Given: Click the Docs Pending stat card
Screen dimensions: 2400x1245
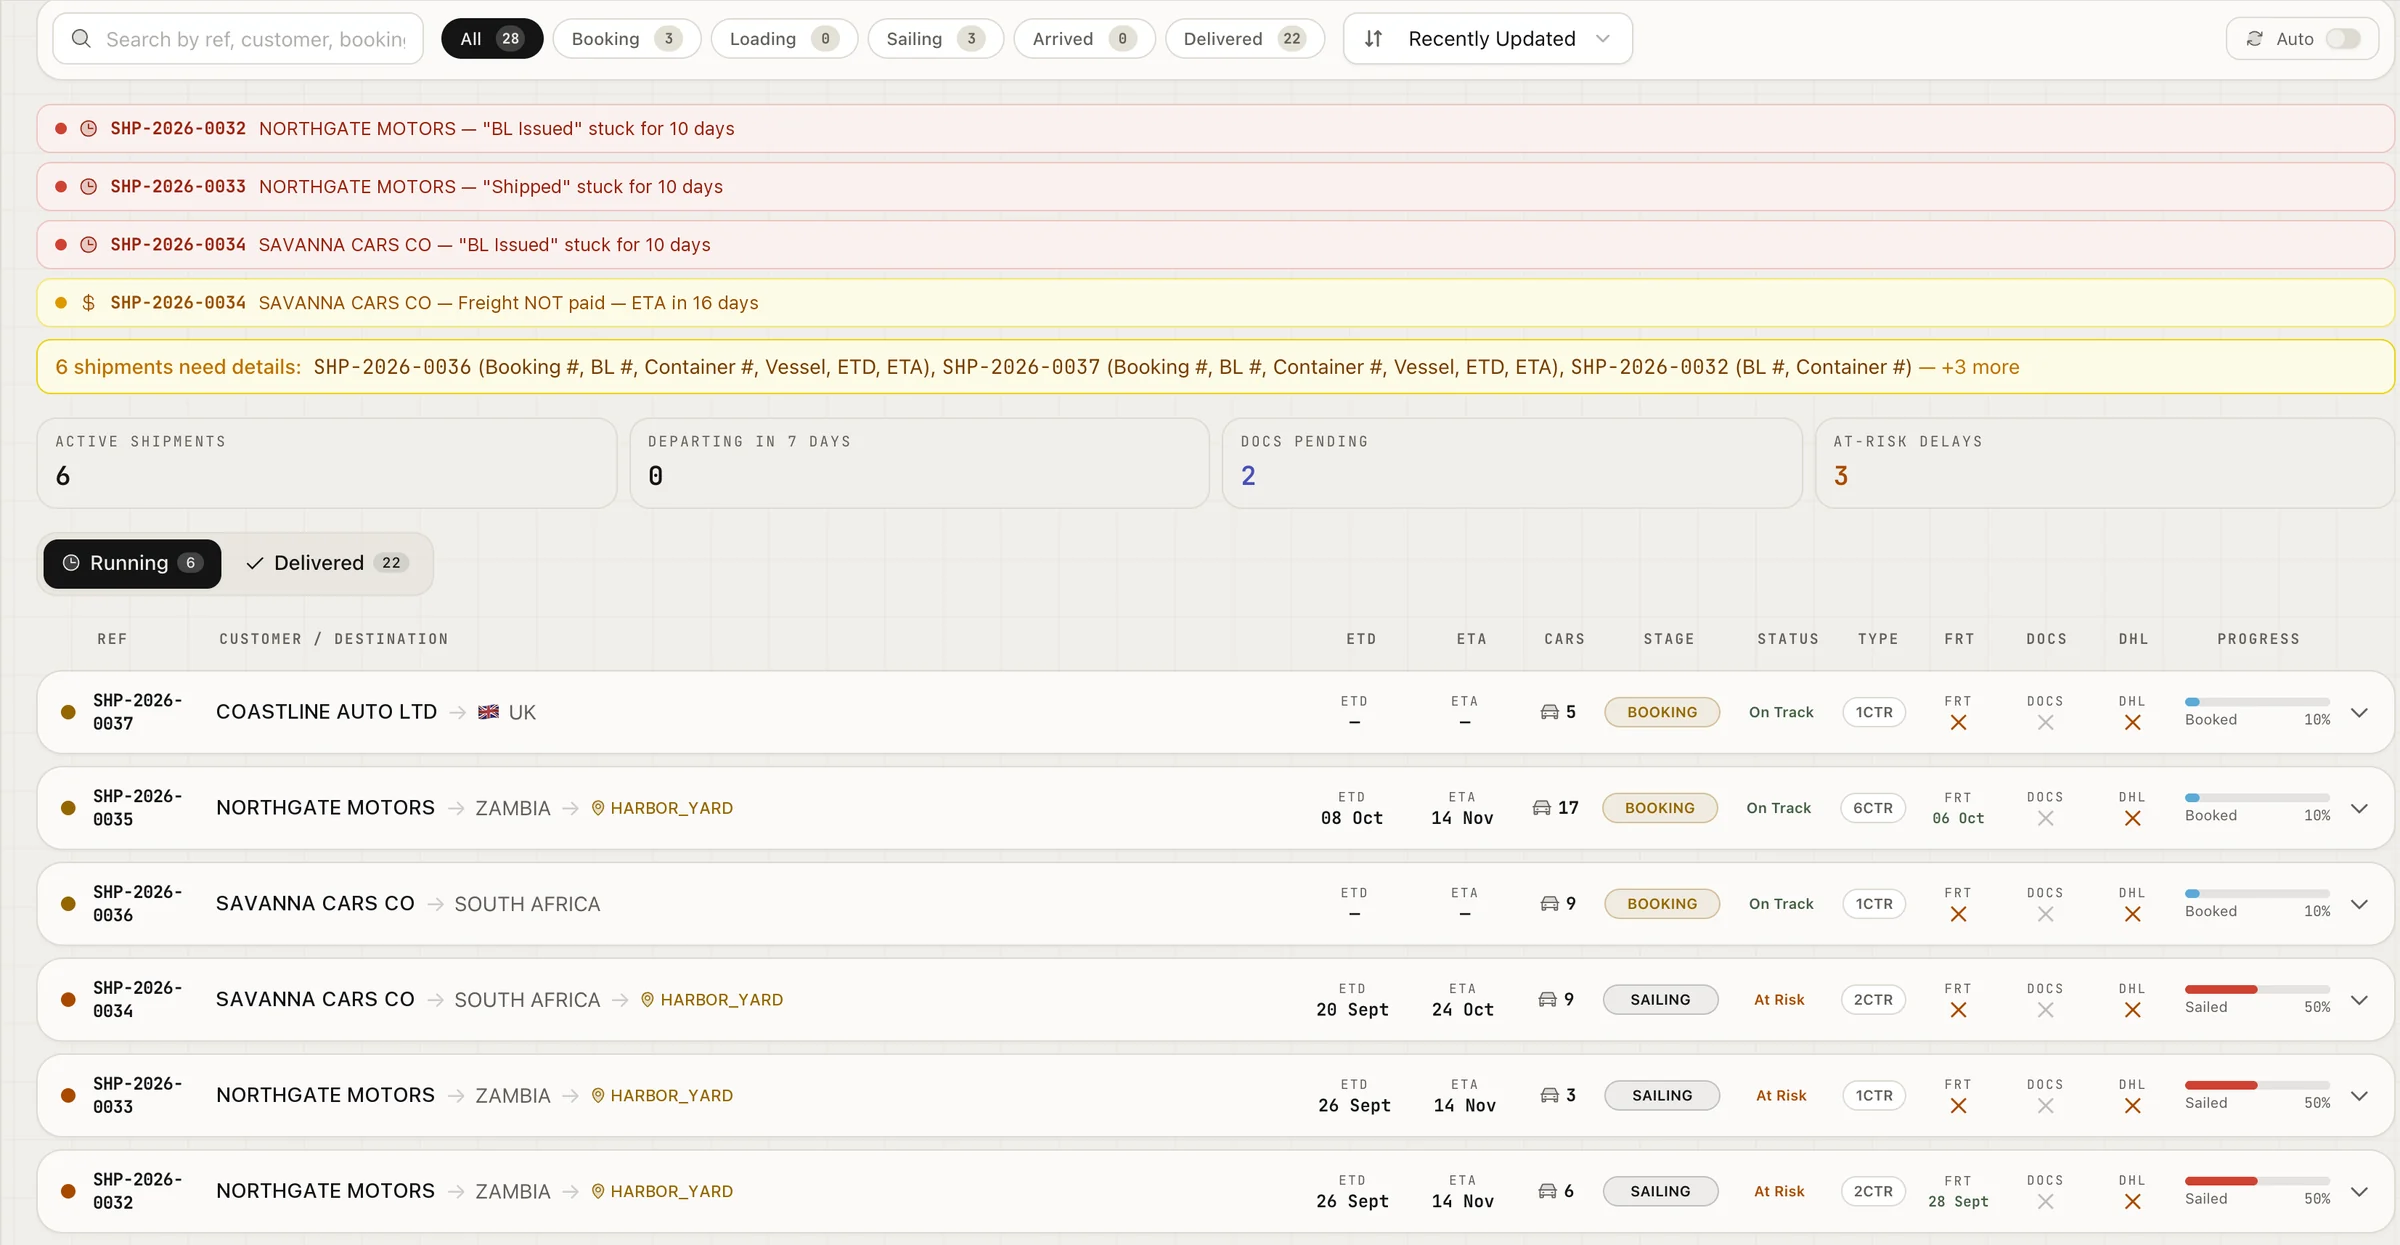Looking at the screenshot, I should [1511, 463].
